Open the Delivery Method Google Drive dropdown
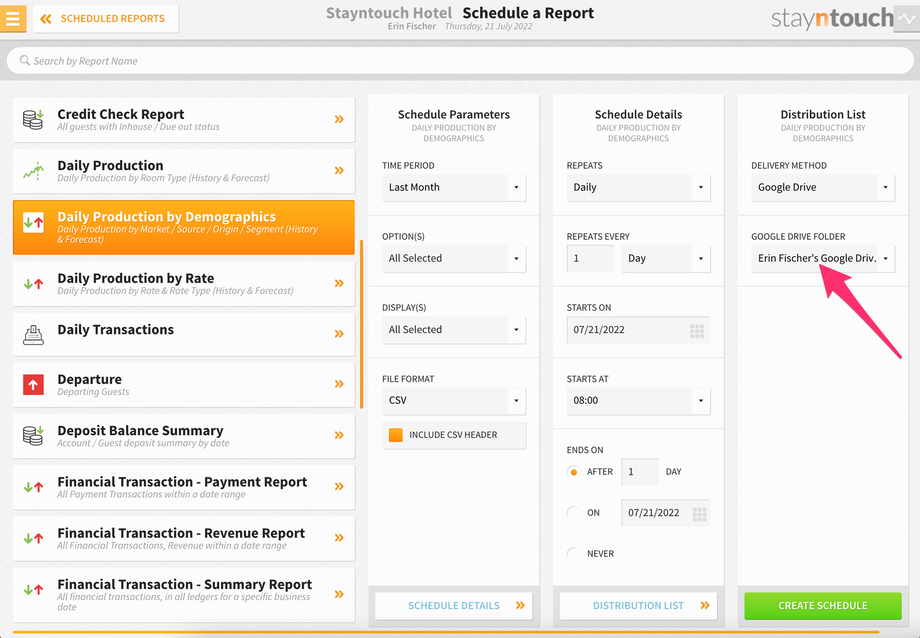 coord(823,187)
